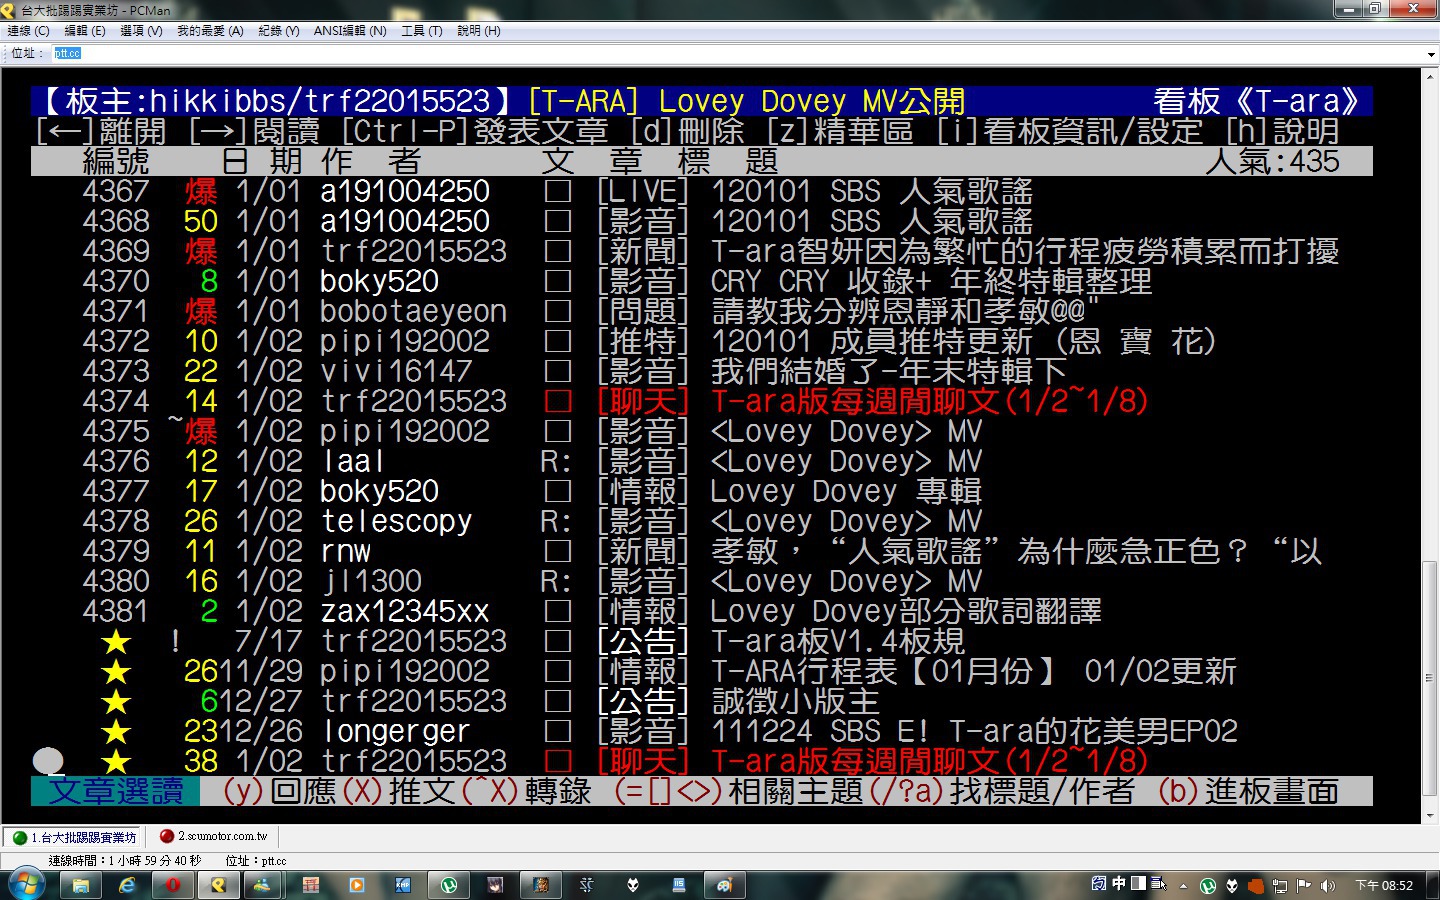The height and width of the screenshot is (900, 1440).
Task: Open the game portrait taskbar icon
Action: 541,885
